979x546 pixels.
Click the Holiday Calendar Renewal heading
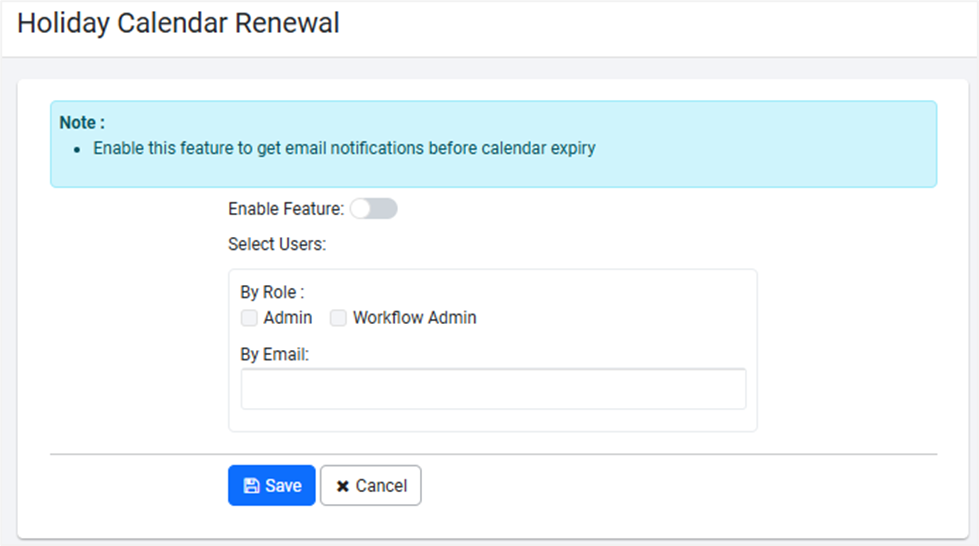pos(179,23)
